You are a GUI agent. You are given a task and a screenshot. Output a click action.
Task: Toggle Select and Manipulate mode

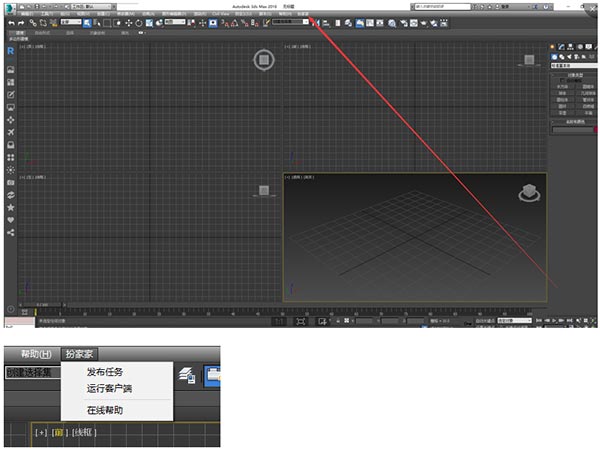[x=202, y=23]
